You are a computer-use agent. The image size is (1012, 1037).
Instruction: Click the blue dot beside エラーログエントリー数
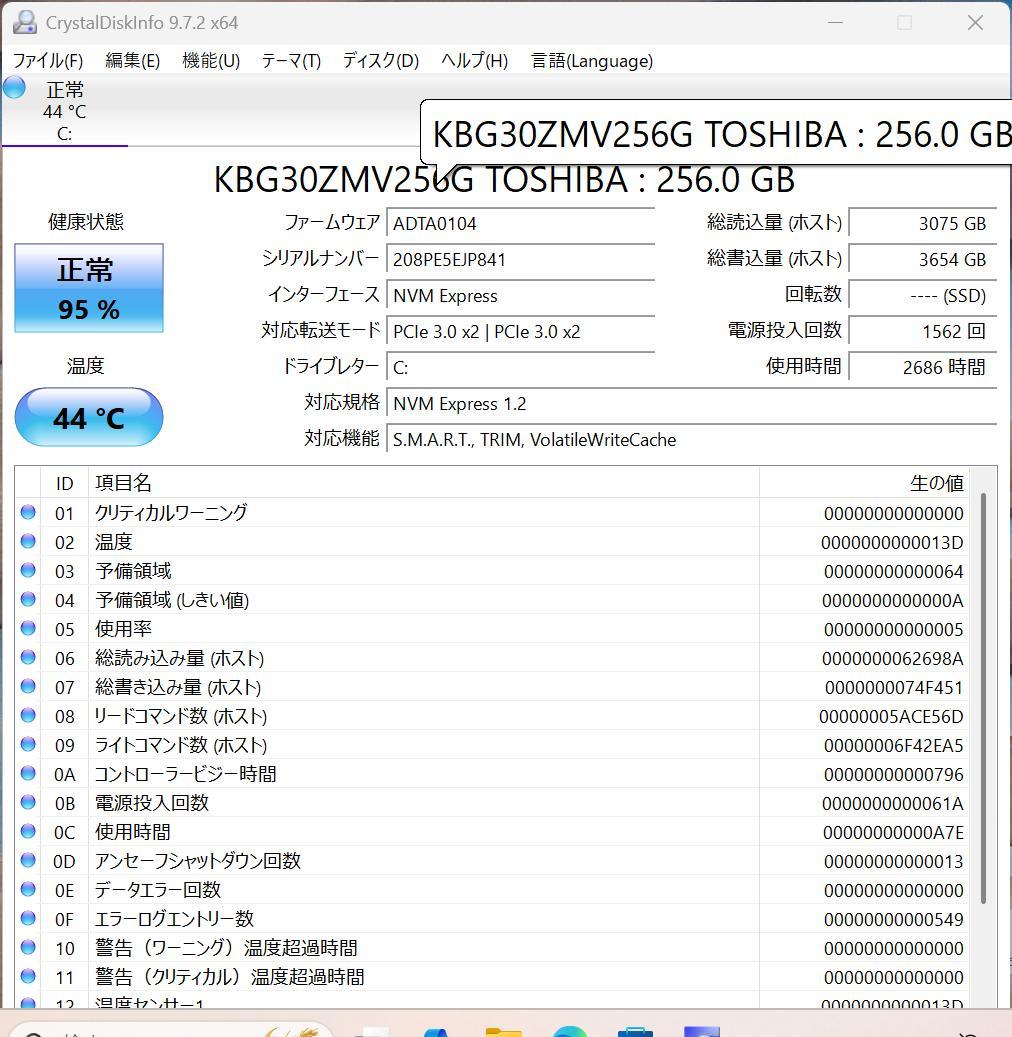pyautogui.click(x=29, y=919)
